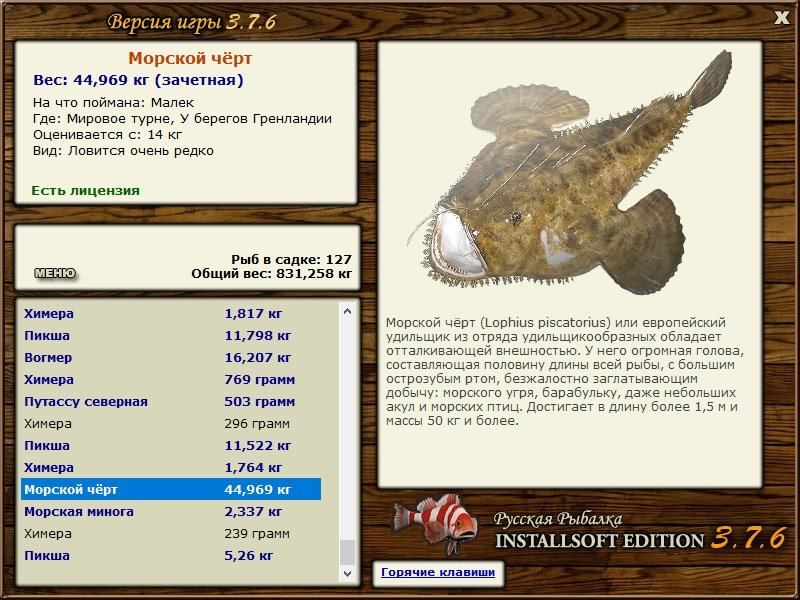Image resolution: width=800 pixels, height=600 pixels.
Task: Click the Где: Мировое турне line
Action: point(182,119)
